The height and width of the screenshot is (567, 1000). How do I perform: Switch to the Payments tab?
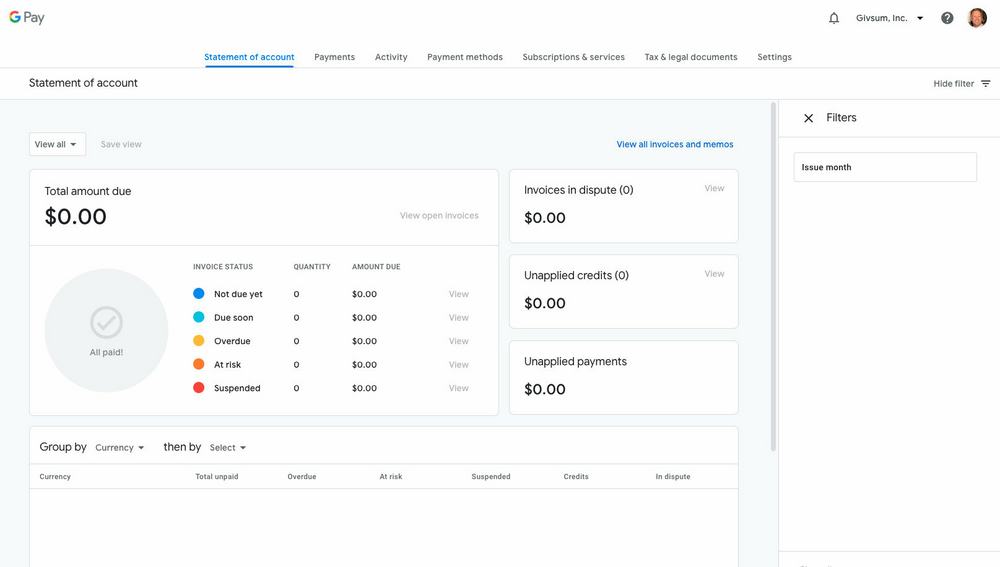334,57
